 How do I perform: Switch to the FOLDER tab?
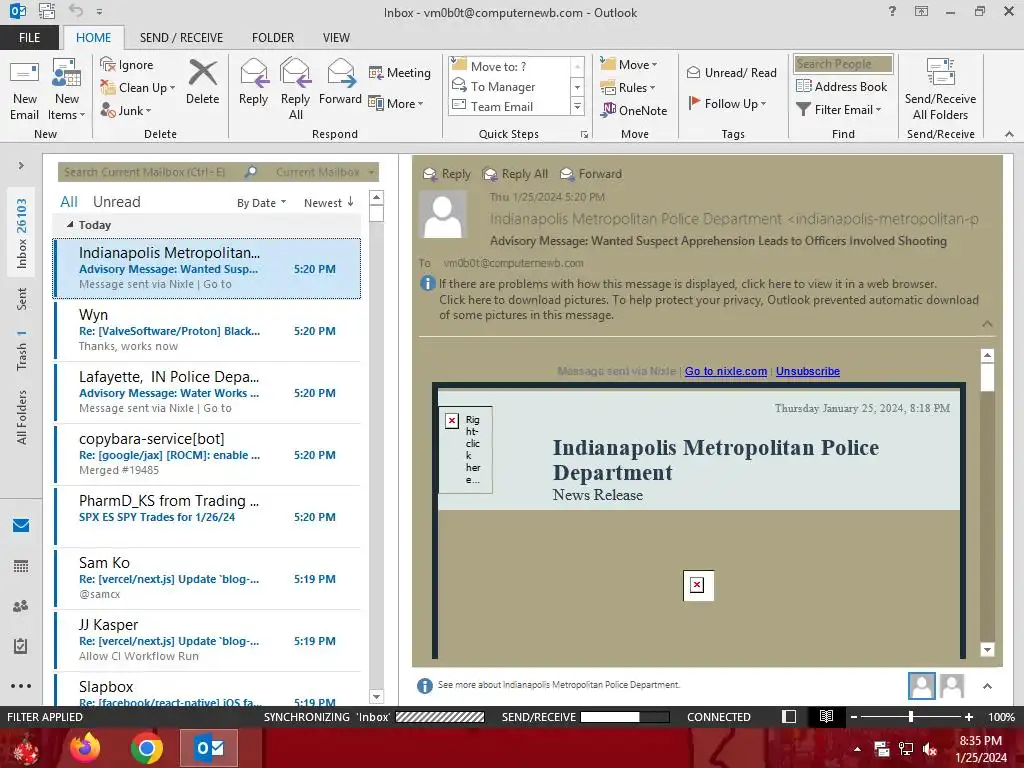click(x=273, y=38)
